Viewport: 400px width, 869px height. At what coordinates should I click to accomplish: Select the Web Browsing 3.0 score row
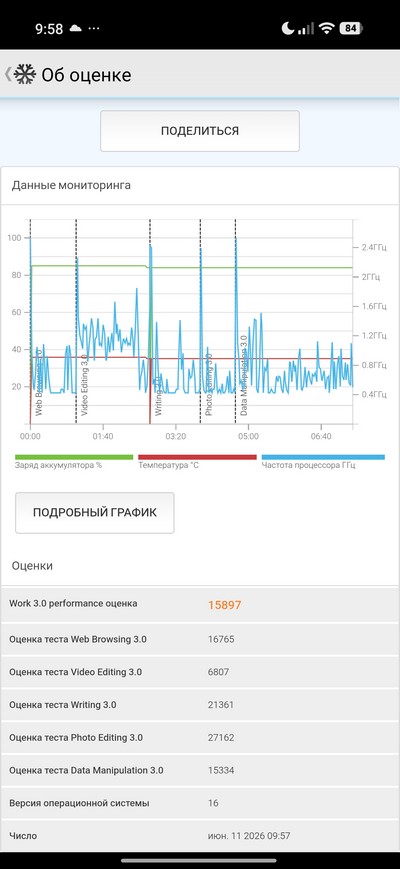(x=199, y=640)
